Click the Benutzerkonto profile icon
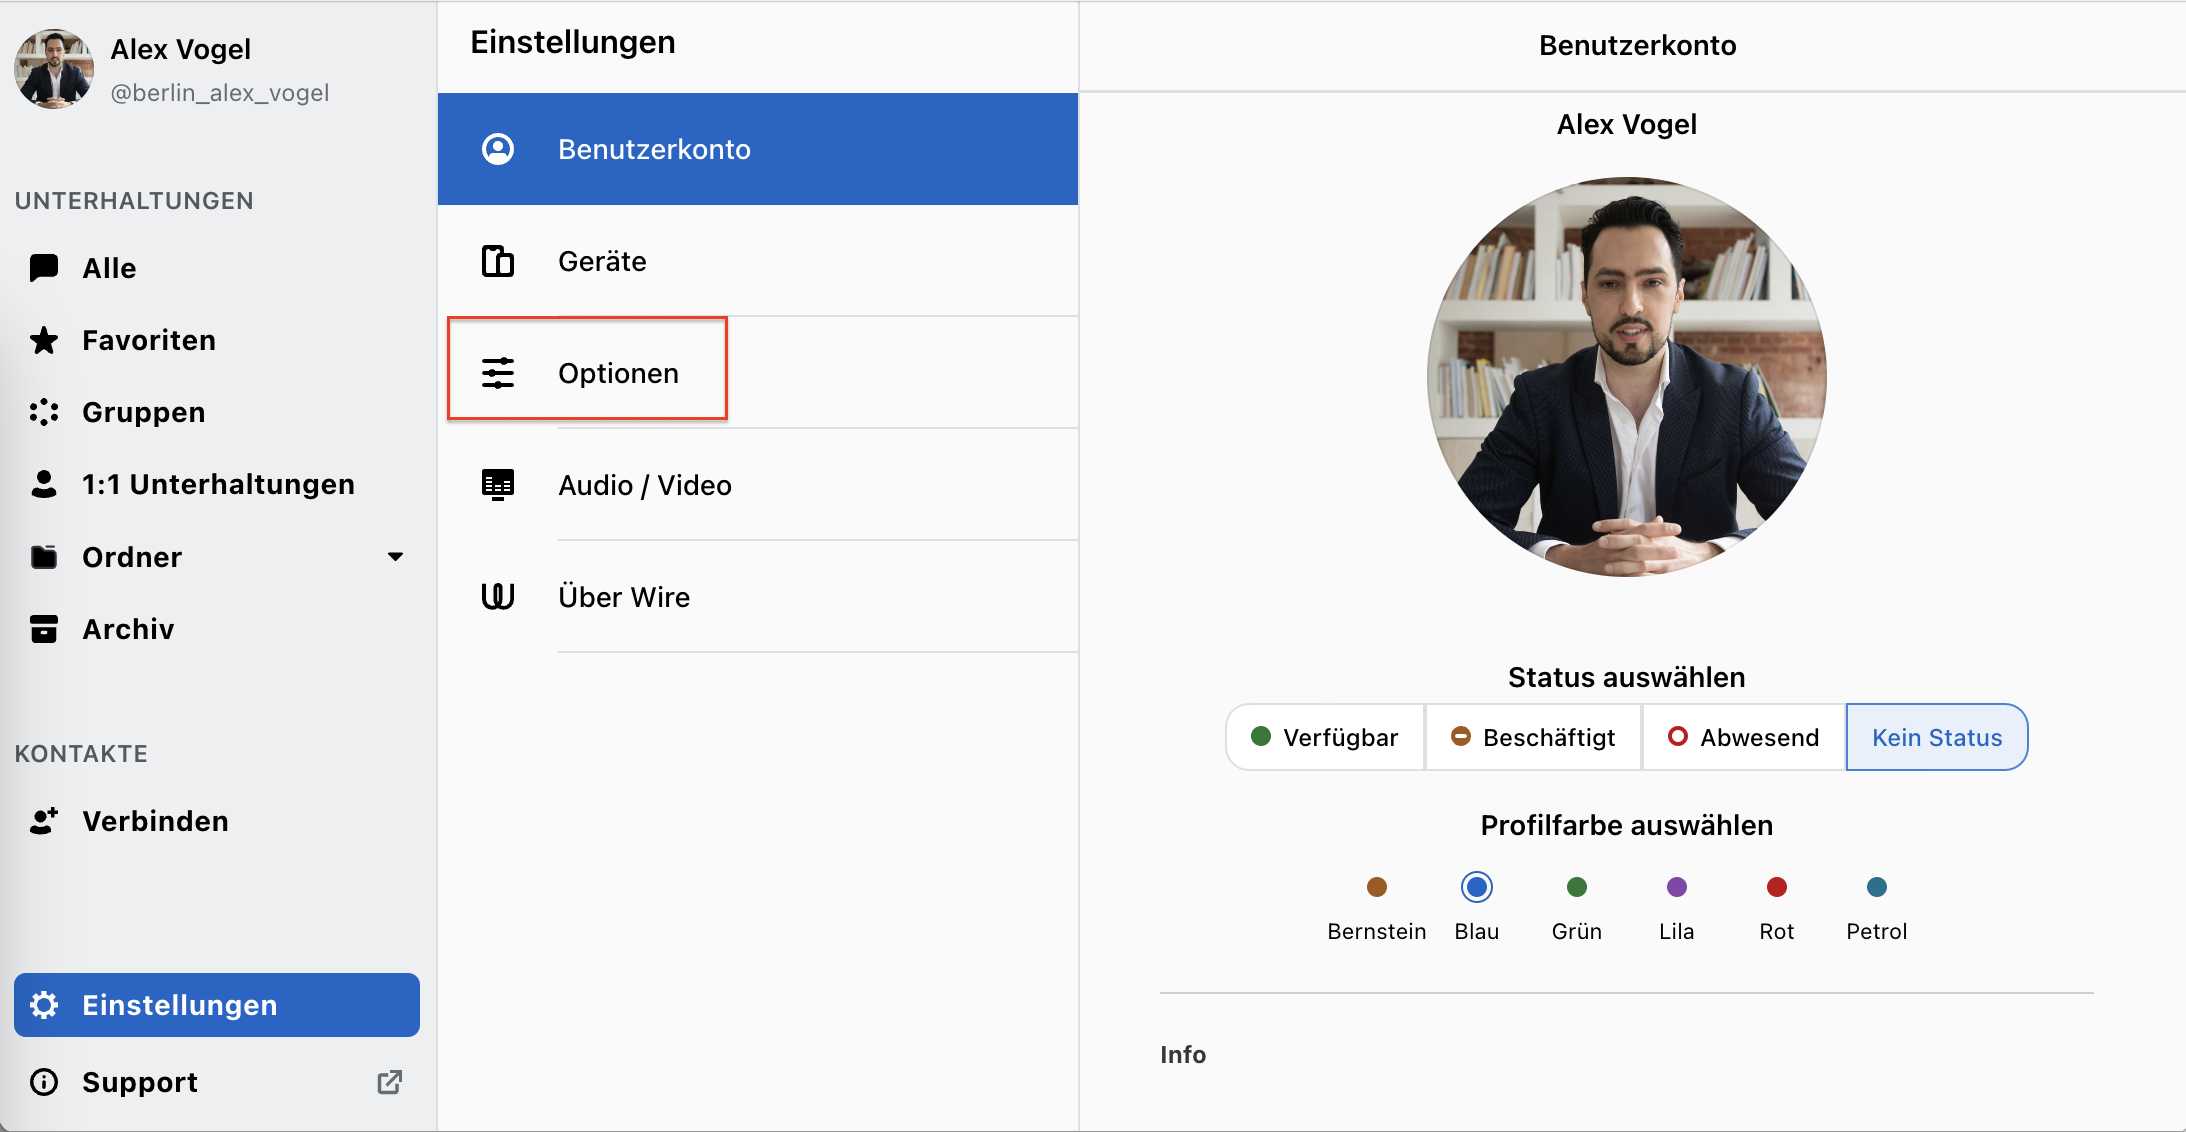This screenshot has width=2186, height=1132. (498, 149)
